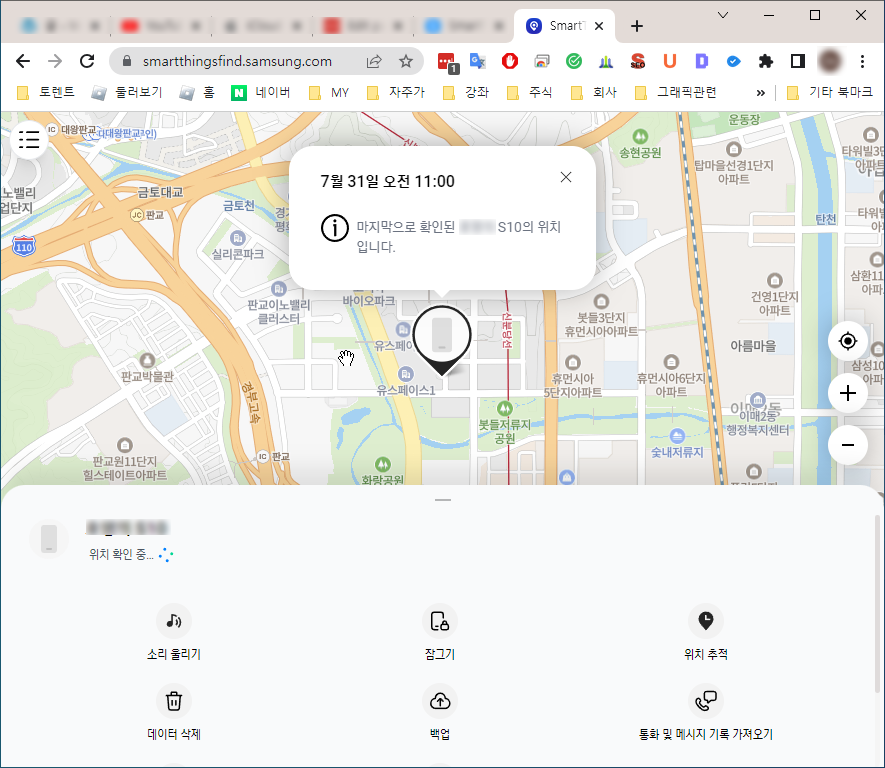This screenshot has height=768, width=885.
Task: Switch to the SmartThings Find tab
Action: (564, 26)
